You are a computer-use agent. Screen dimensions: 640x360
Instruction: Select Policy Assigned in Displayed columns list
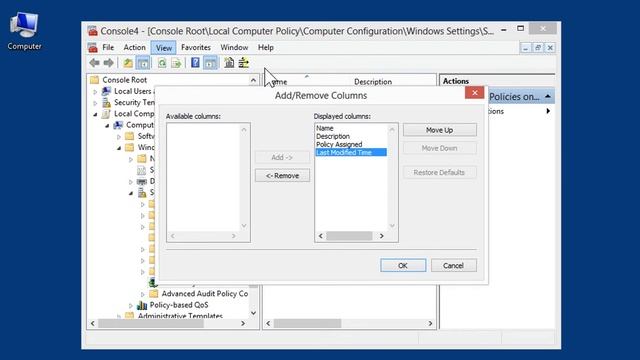pyautogui.click(x=339, y=144)
